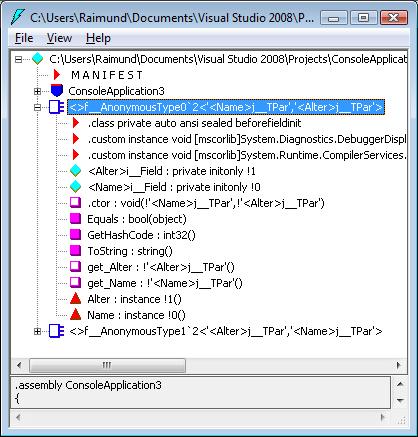
Task: Click the red arrow icon of .class private row
Action: 76,123
